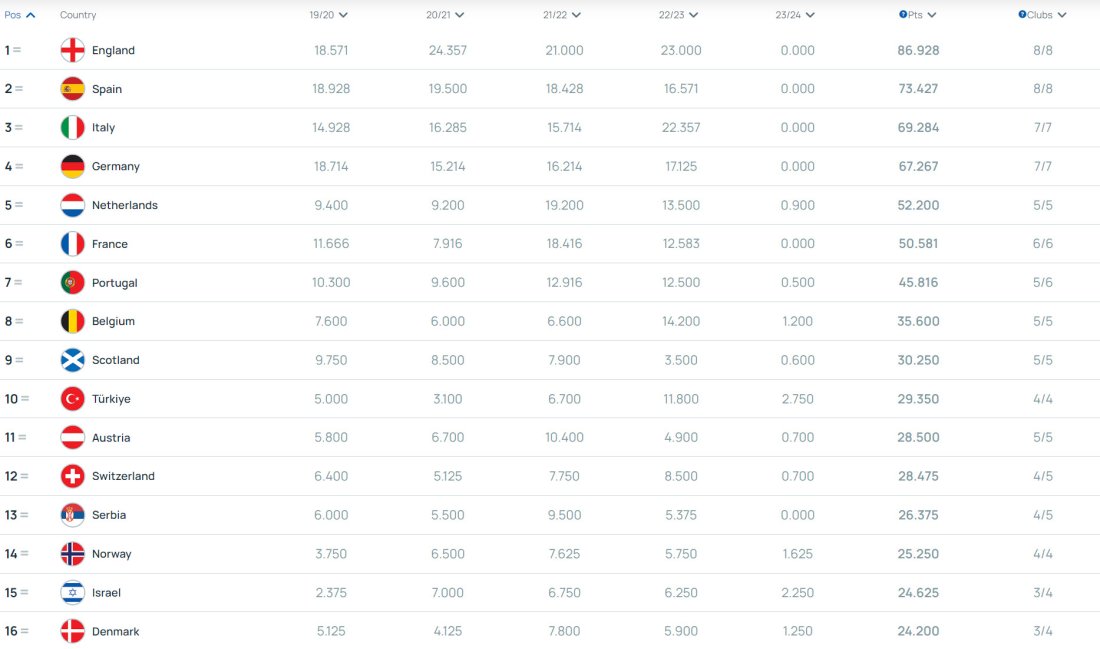This screenshot has width=1100, height=649.
Task: Click the Israel flag icon
Action: (72, 593)
